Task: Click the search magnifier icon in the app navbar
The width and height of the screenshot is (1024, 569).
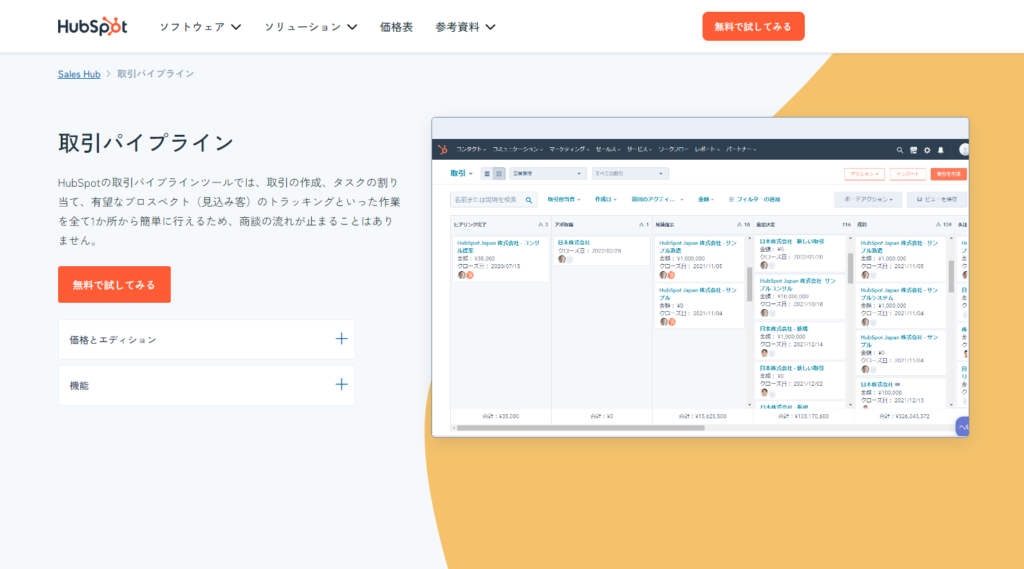Action: 899,150
